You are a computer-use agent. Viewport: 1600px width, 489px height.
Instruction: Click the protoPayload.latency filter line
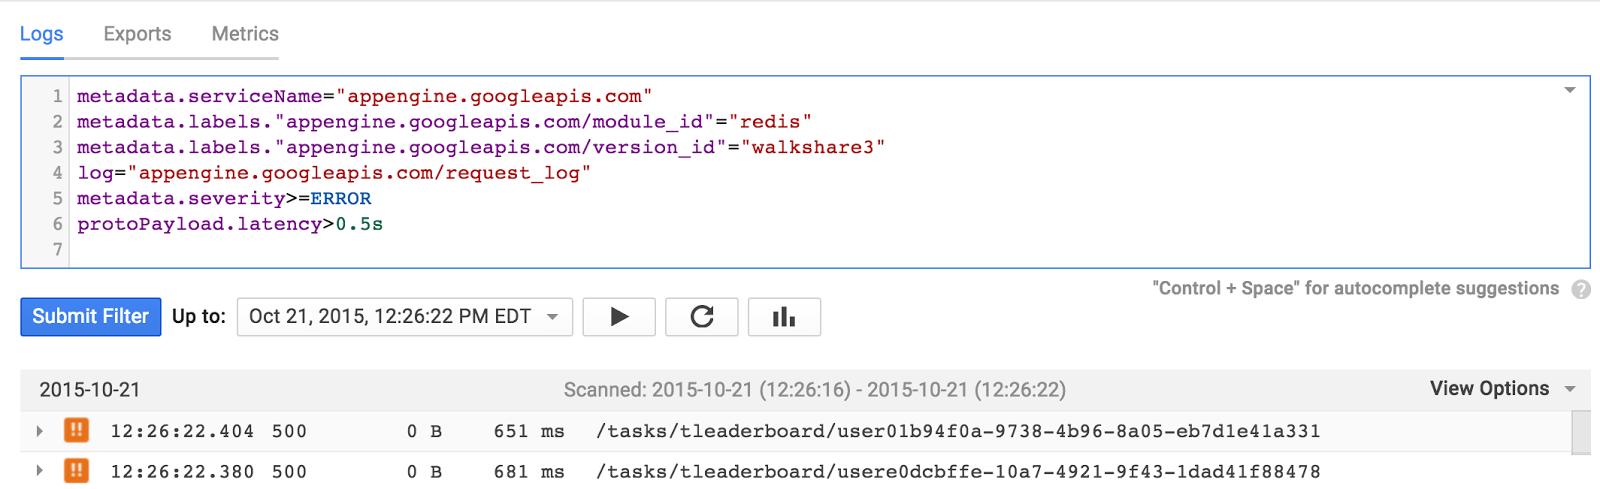pyautogui.click(x=230, y=224)
